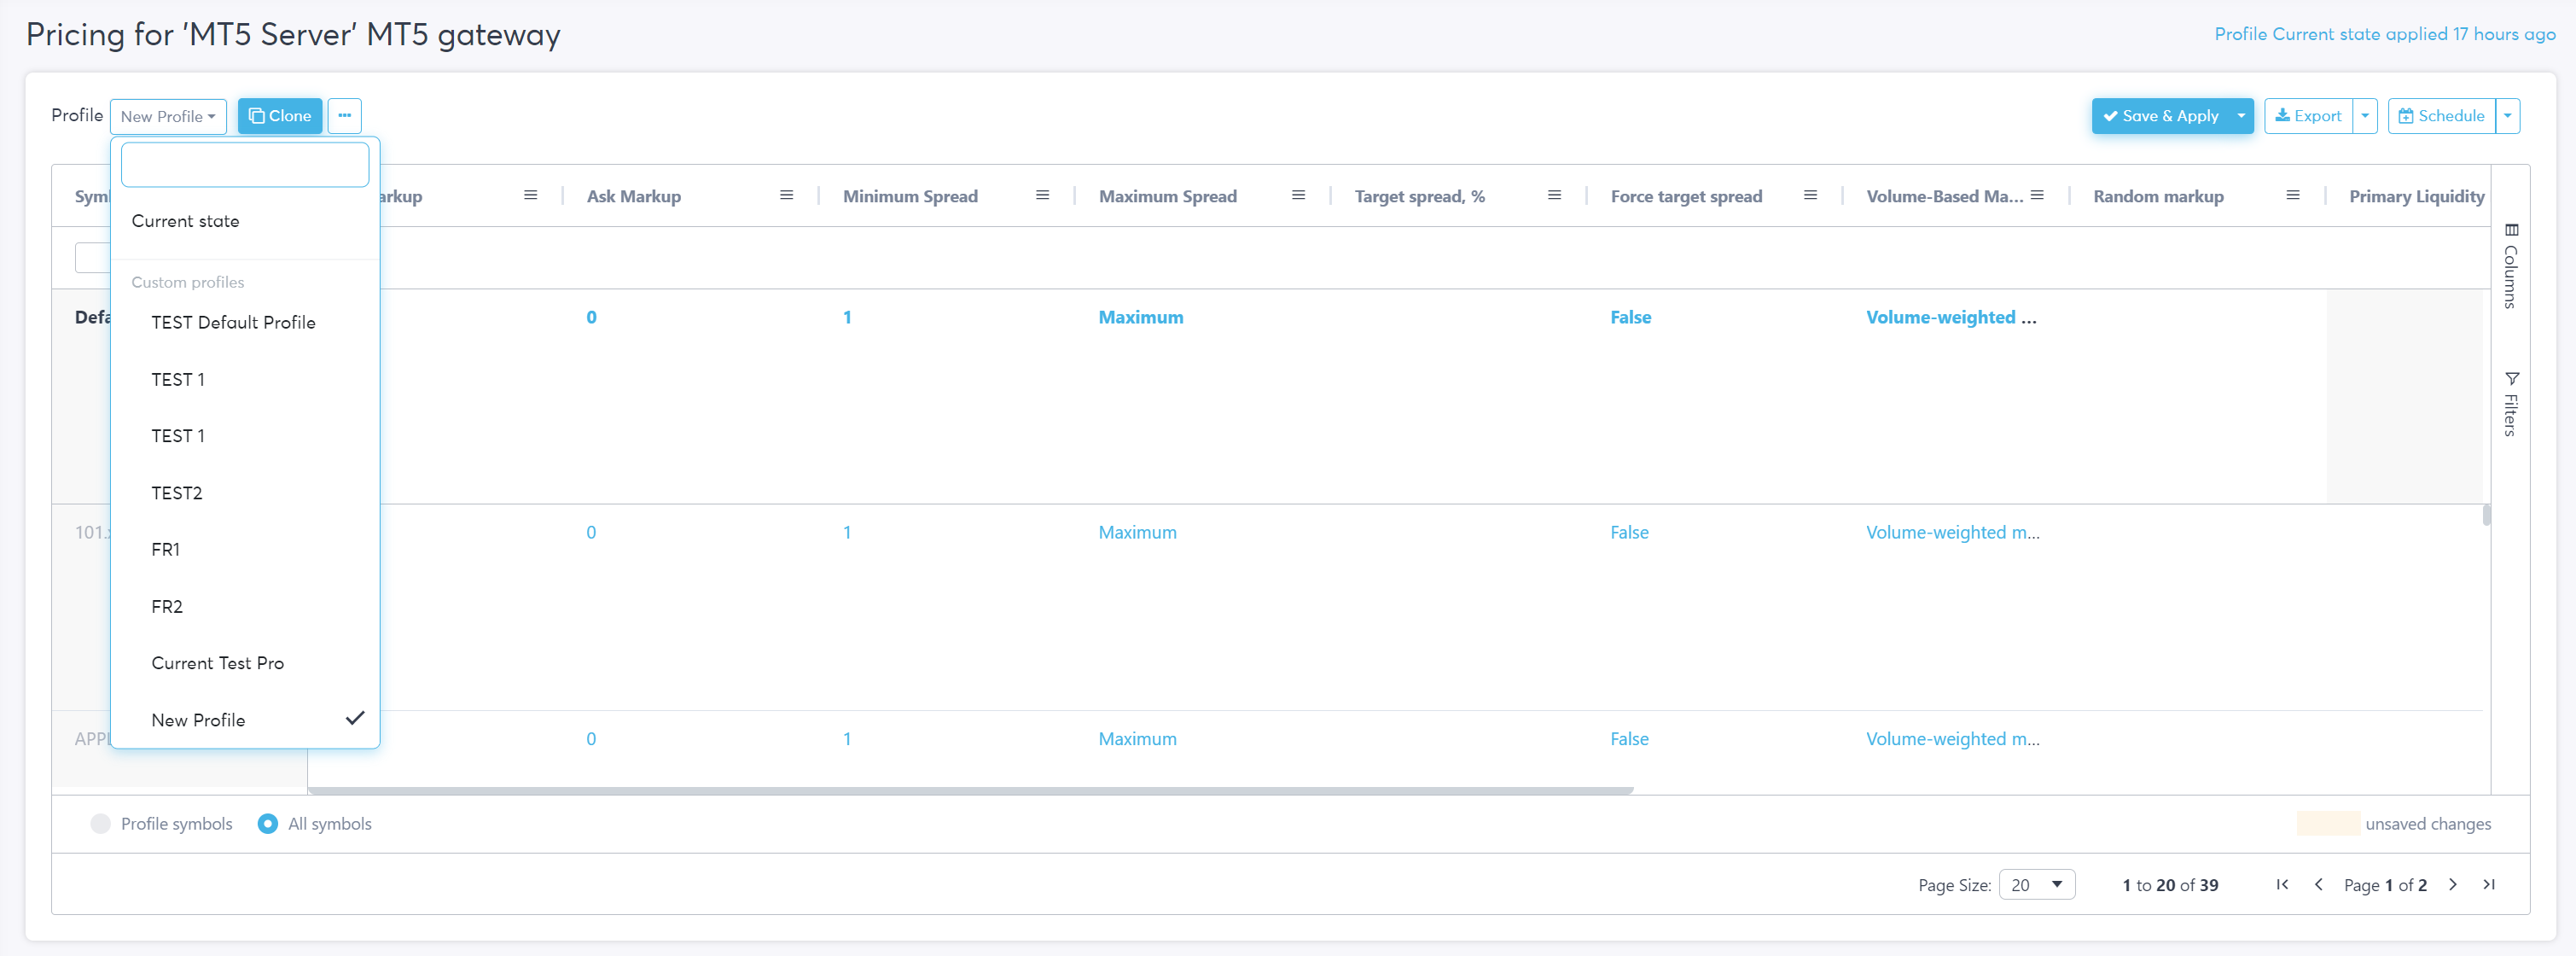Choose TEST Default Profile from list
The height and width of the screenshot is (956, 2576).
pyautogui.click(x=233, y=323)
